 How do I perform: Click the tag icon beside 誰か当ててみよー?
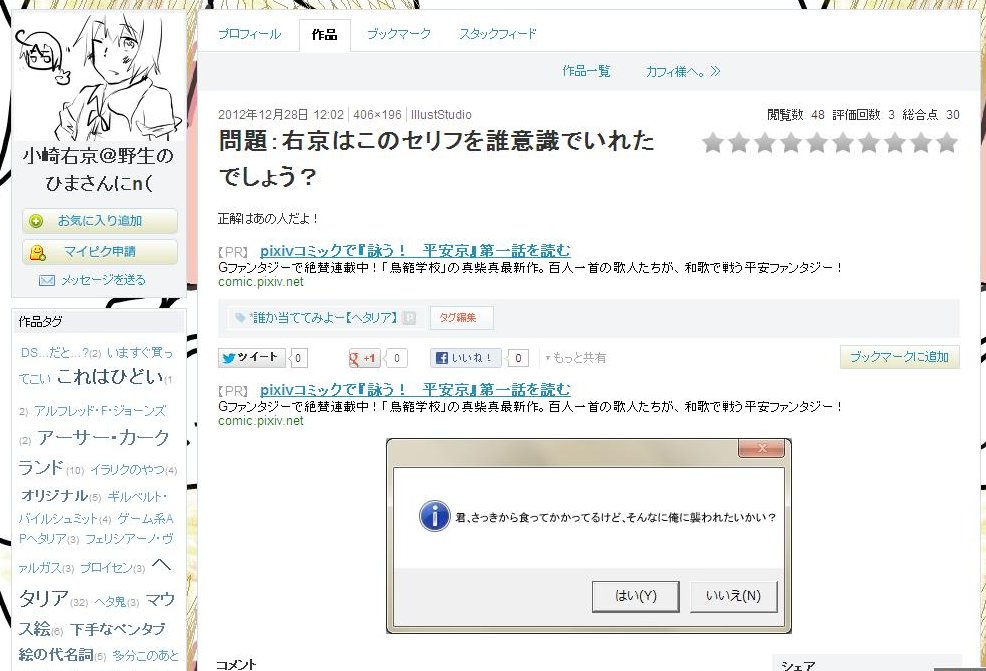[240, 318]
